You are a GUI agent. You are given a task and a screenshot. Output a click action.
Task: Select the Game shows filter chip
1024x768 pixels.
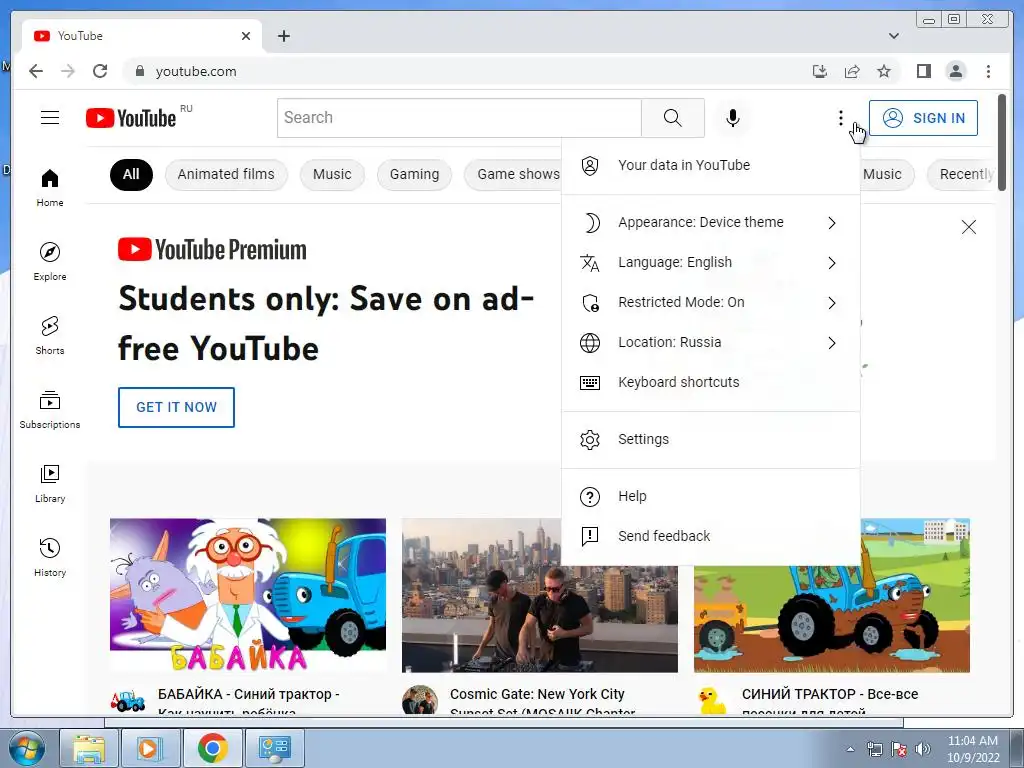click(x=513, y=174)
